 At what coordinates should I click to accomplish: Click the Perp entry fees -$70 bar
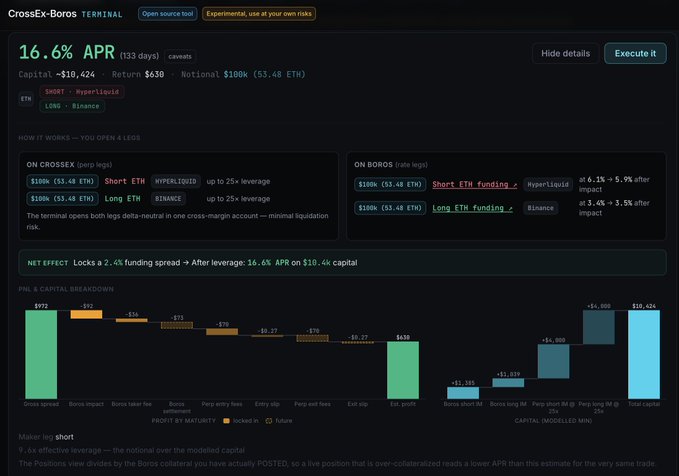[x=222, y=332]
